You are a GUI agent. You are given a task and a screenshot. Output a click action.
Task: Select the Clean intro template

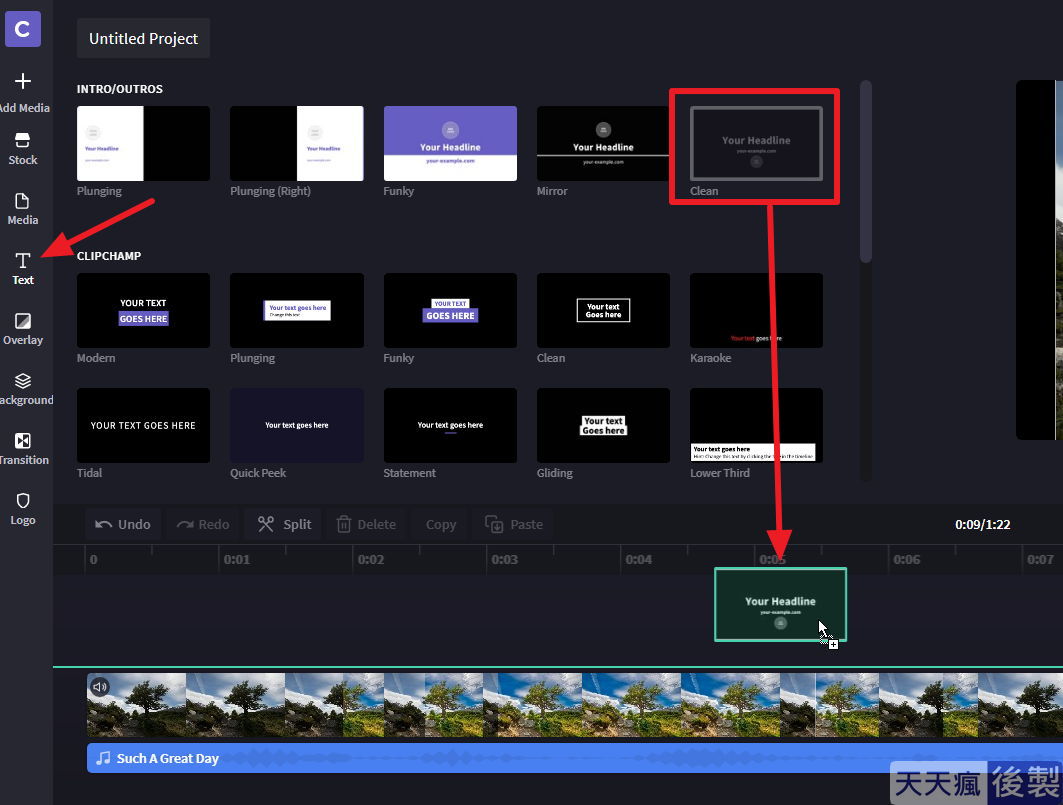click(x=757, y=143)
